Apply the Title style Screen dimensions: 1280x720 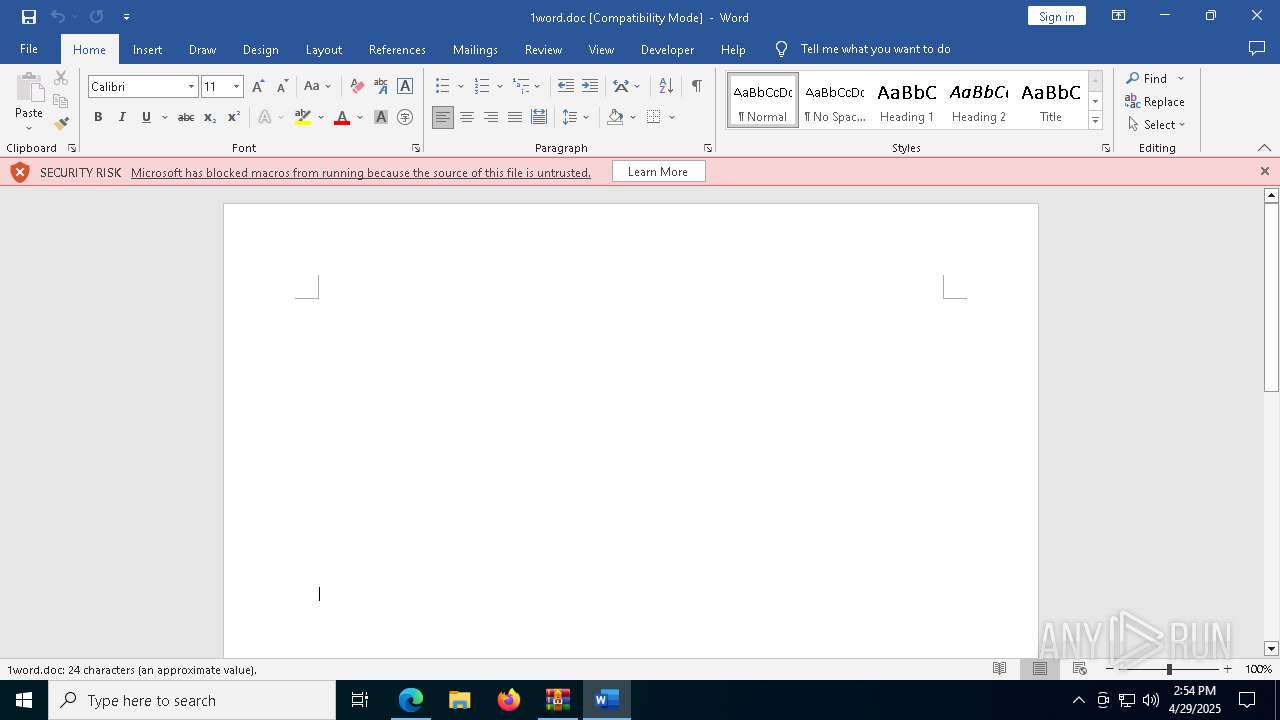(1051, 101)
